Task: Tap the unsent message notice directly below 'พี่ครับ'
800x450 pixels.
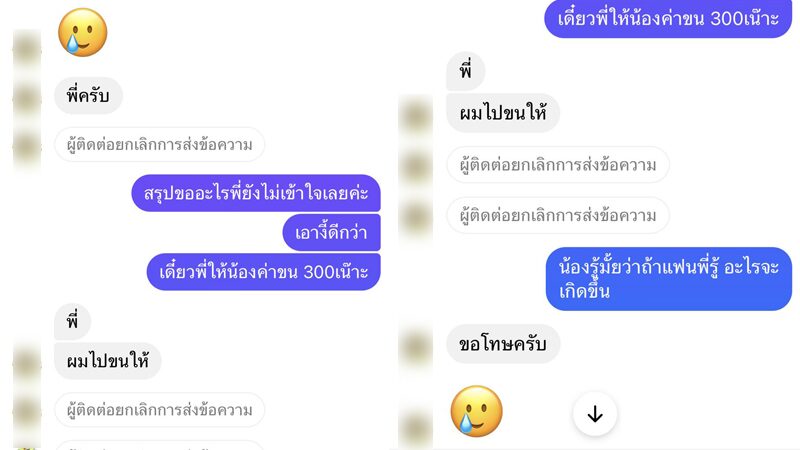Action: pyautogui.click(x=160, y=145)
